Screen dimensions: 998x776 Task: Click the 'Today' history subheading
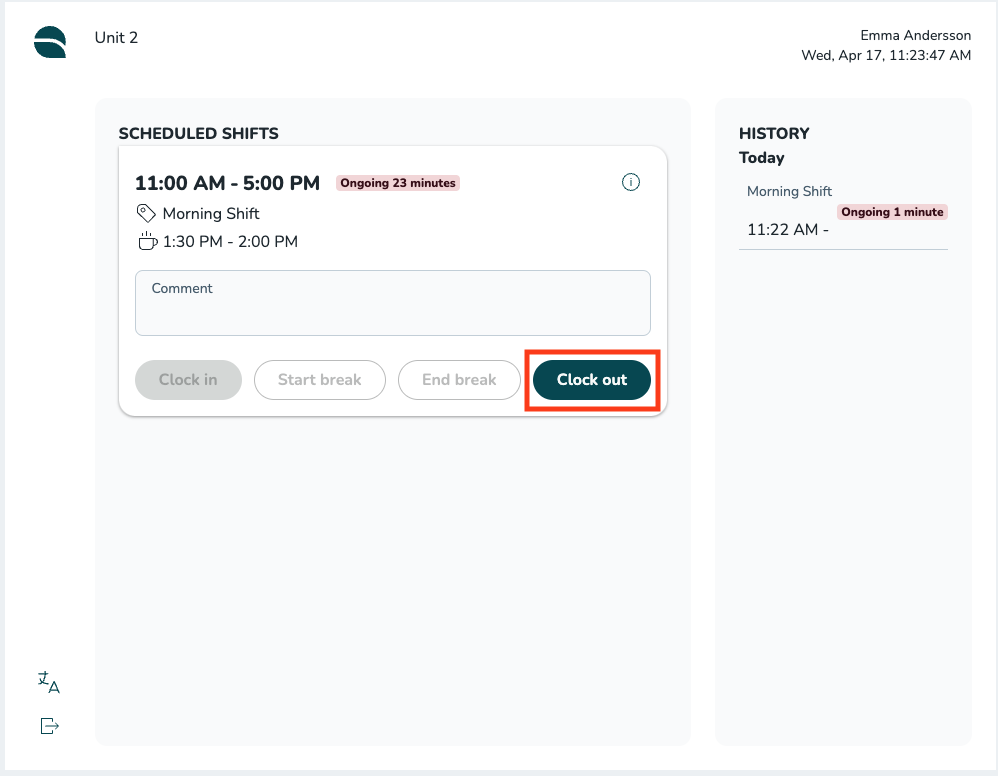click(x=761, y=158)
